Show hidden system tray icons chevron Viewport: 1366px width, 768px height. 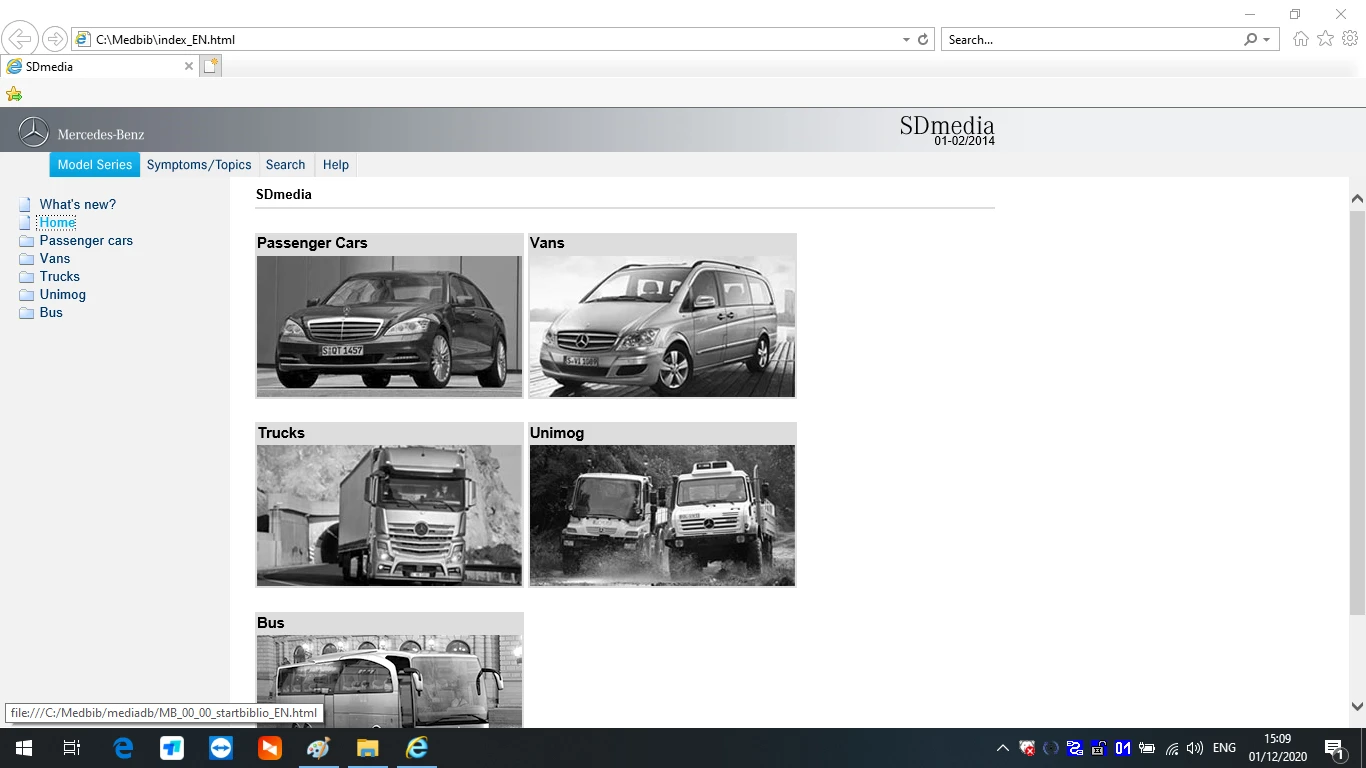1002,748
